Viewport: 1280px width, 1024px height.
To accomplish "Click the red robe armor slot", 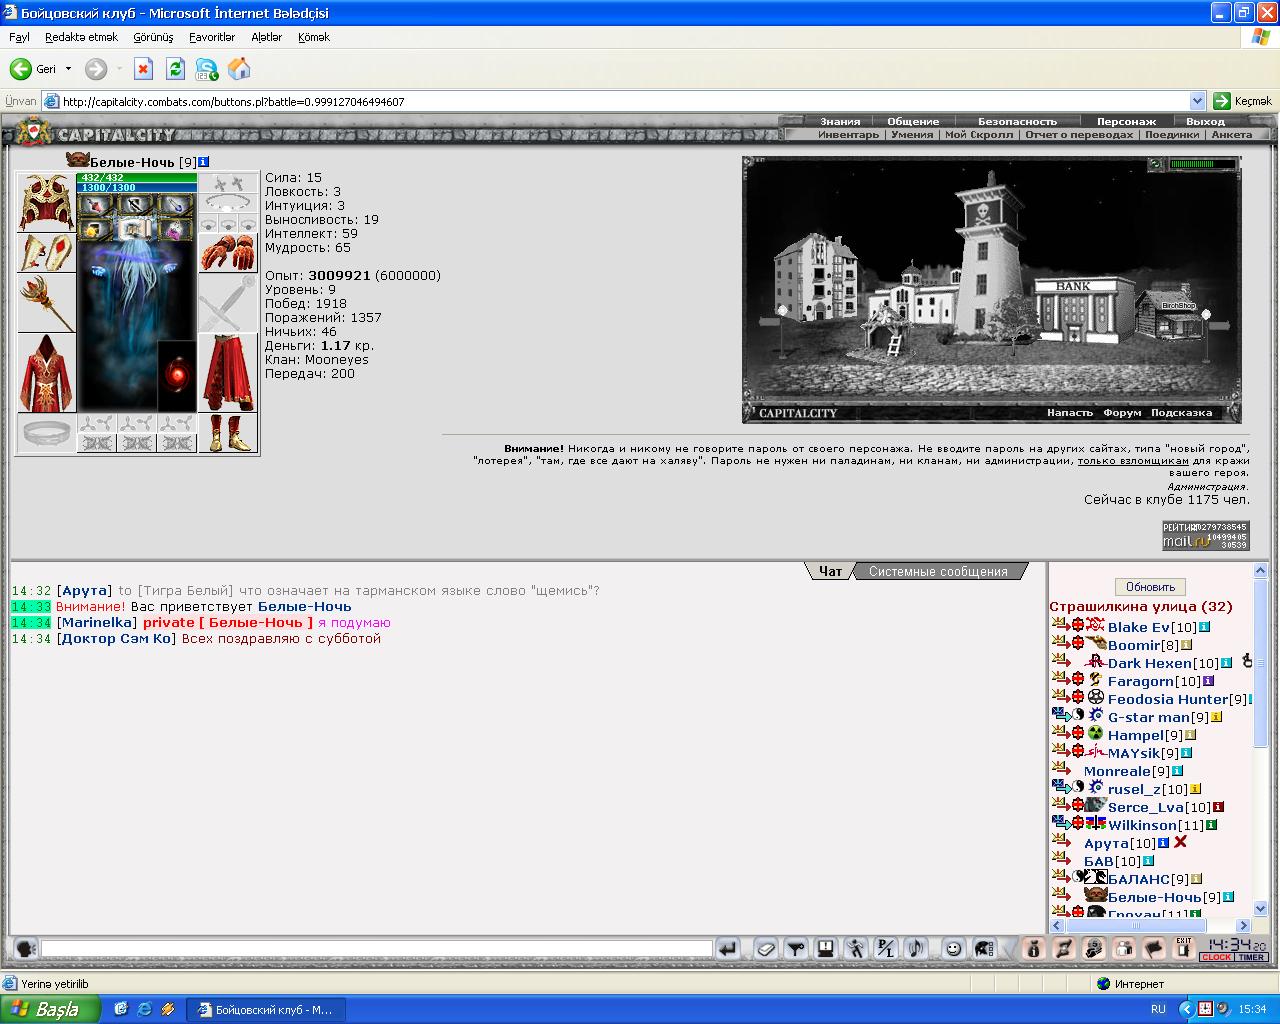I will point(46,373).
